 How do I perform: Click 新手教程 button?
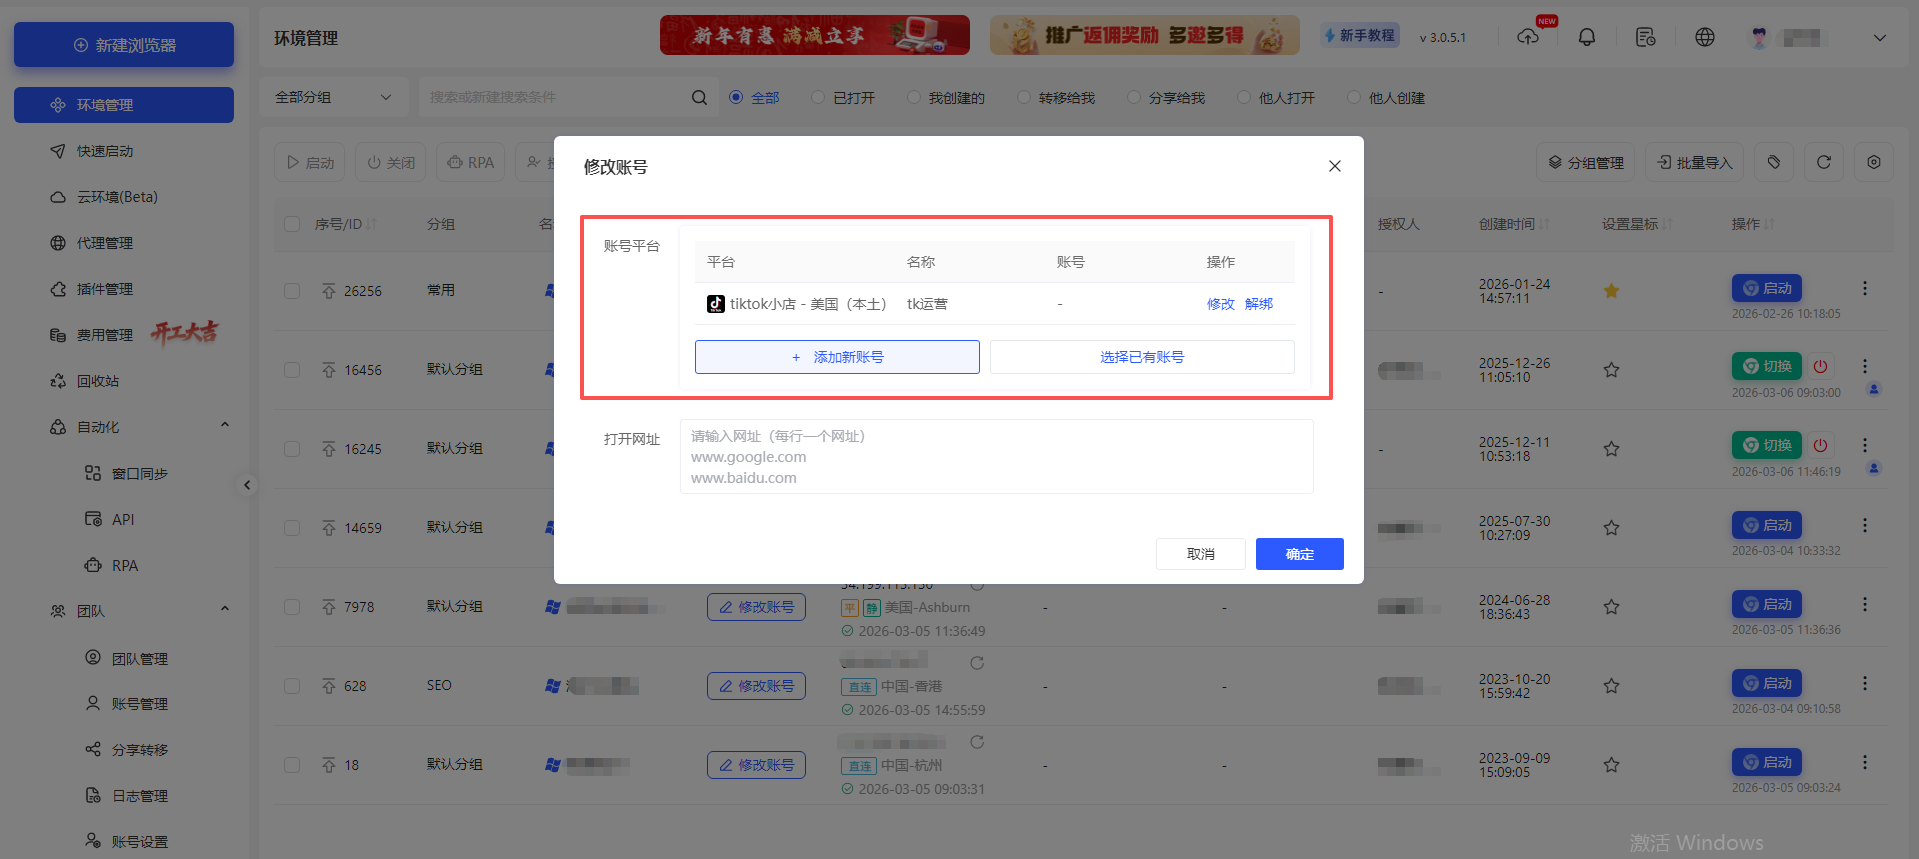[x=1359, y=35]
